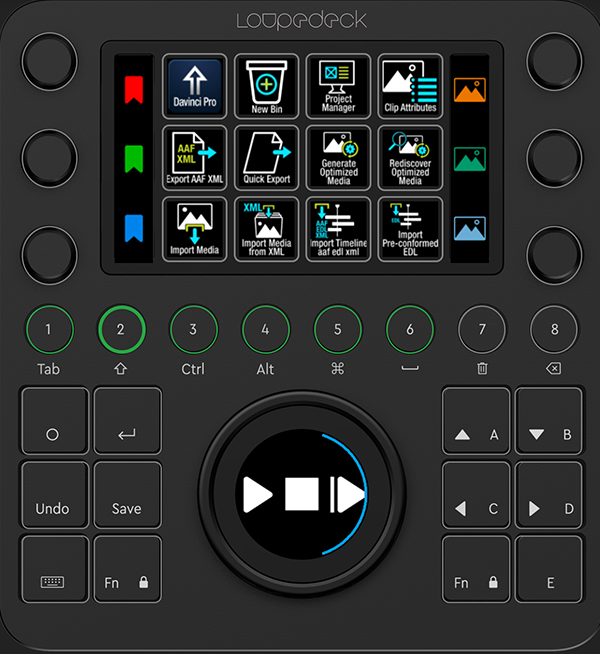600x654 pixels.
Task: Click the right arrow D button
Action: pos(549,495)
